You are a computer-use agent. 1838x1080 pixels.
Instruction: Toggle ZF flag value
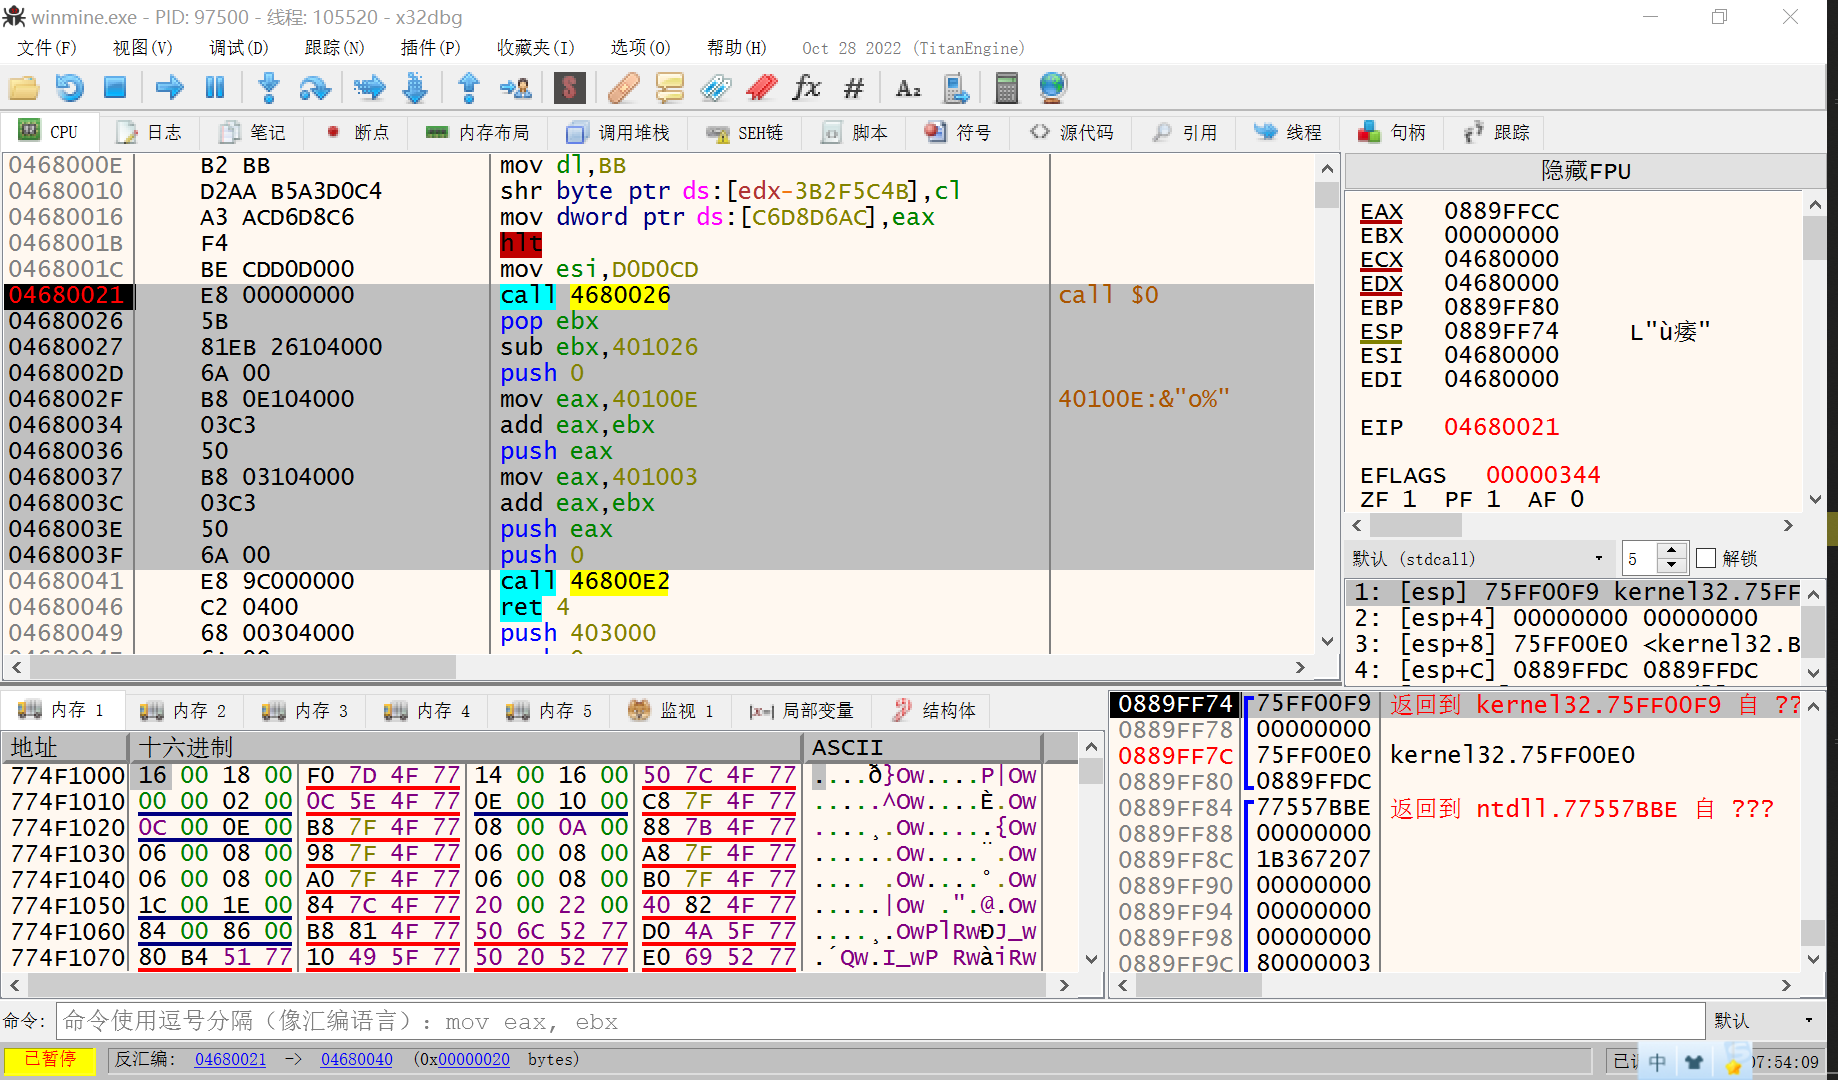pyautogui.click(x=1409, y=499)
